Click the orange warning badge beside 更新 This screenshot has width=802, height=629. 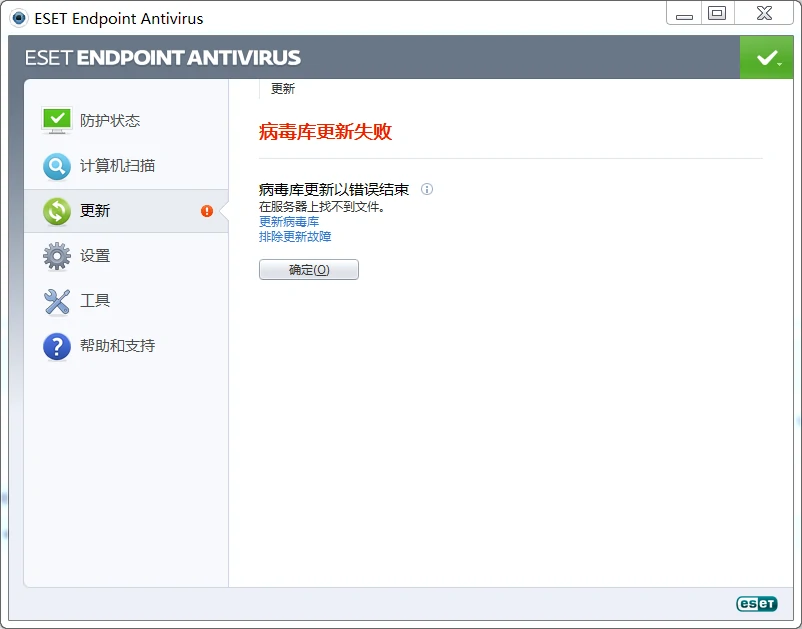(x=207, y=211)
